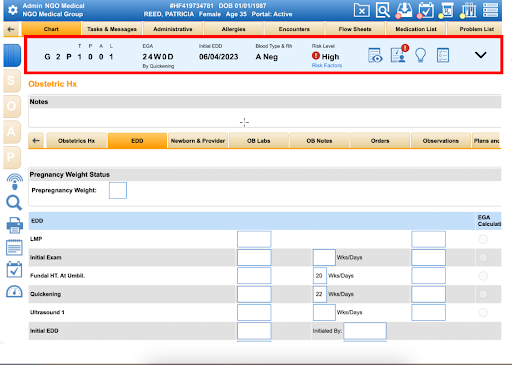Screen dimensions: 512x365
Task: Open the sidebar calendar checkmark icon
Action: tap(14, 270)
